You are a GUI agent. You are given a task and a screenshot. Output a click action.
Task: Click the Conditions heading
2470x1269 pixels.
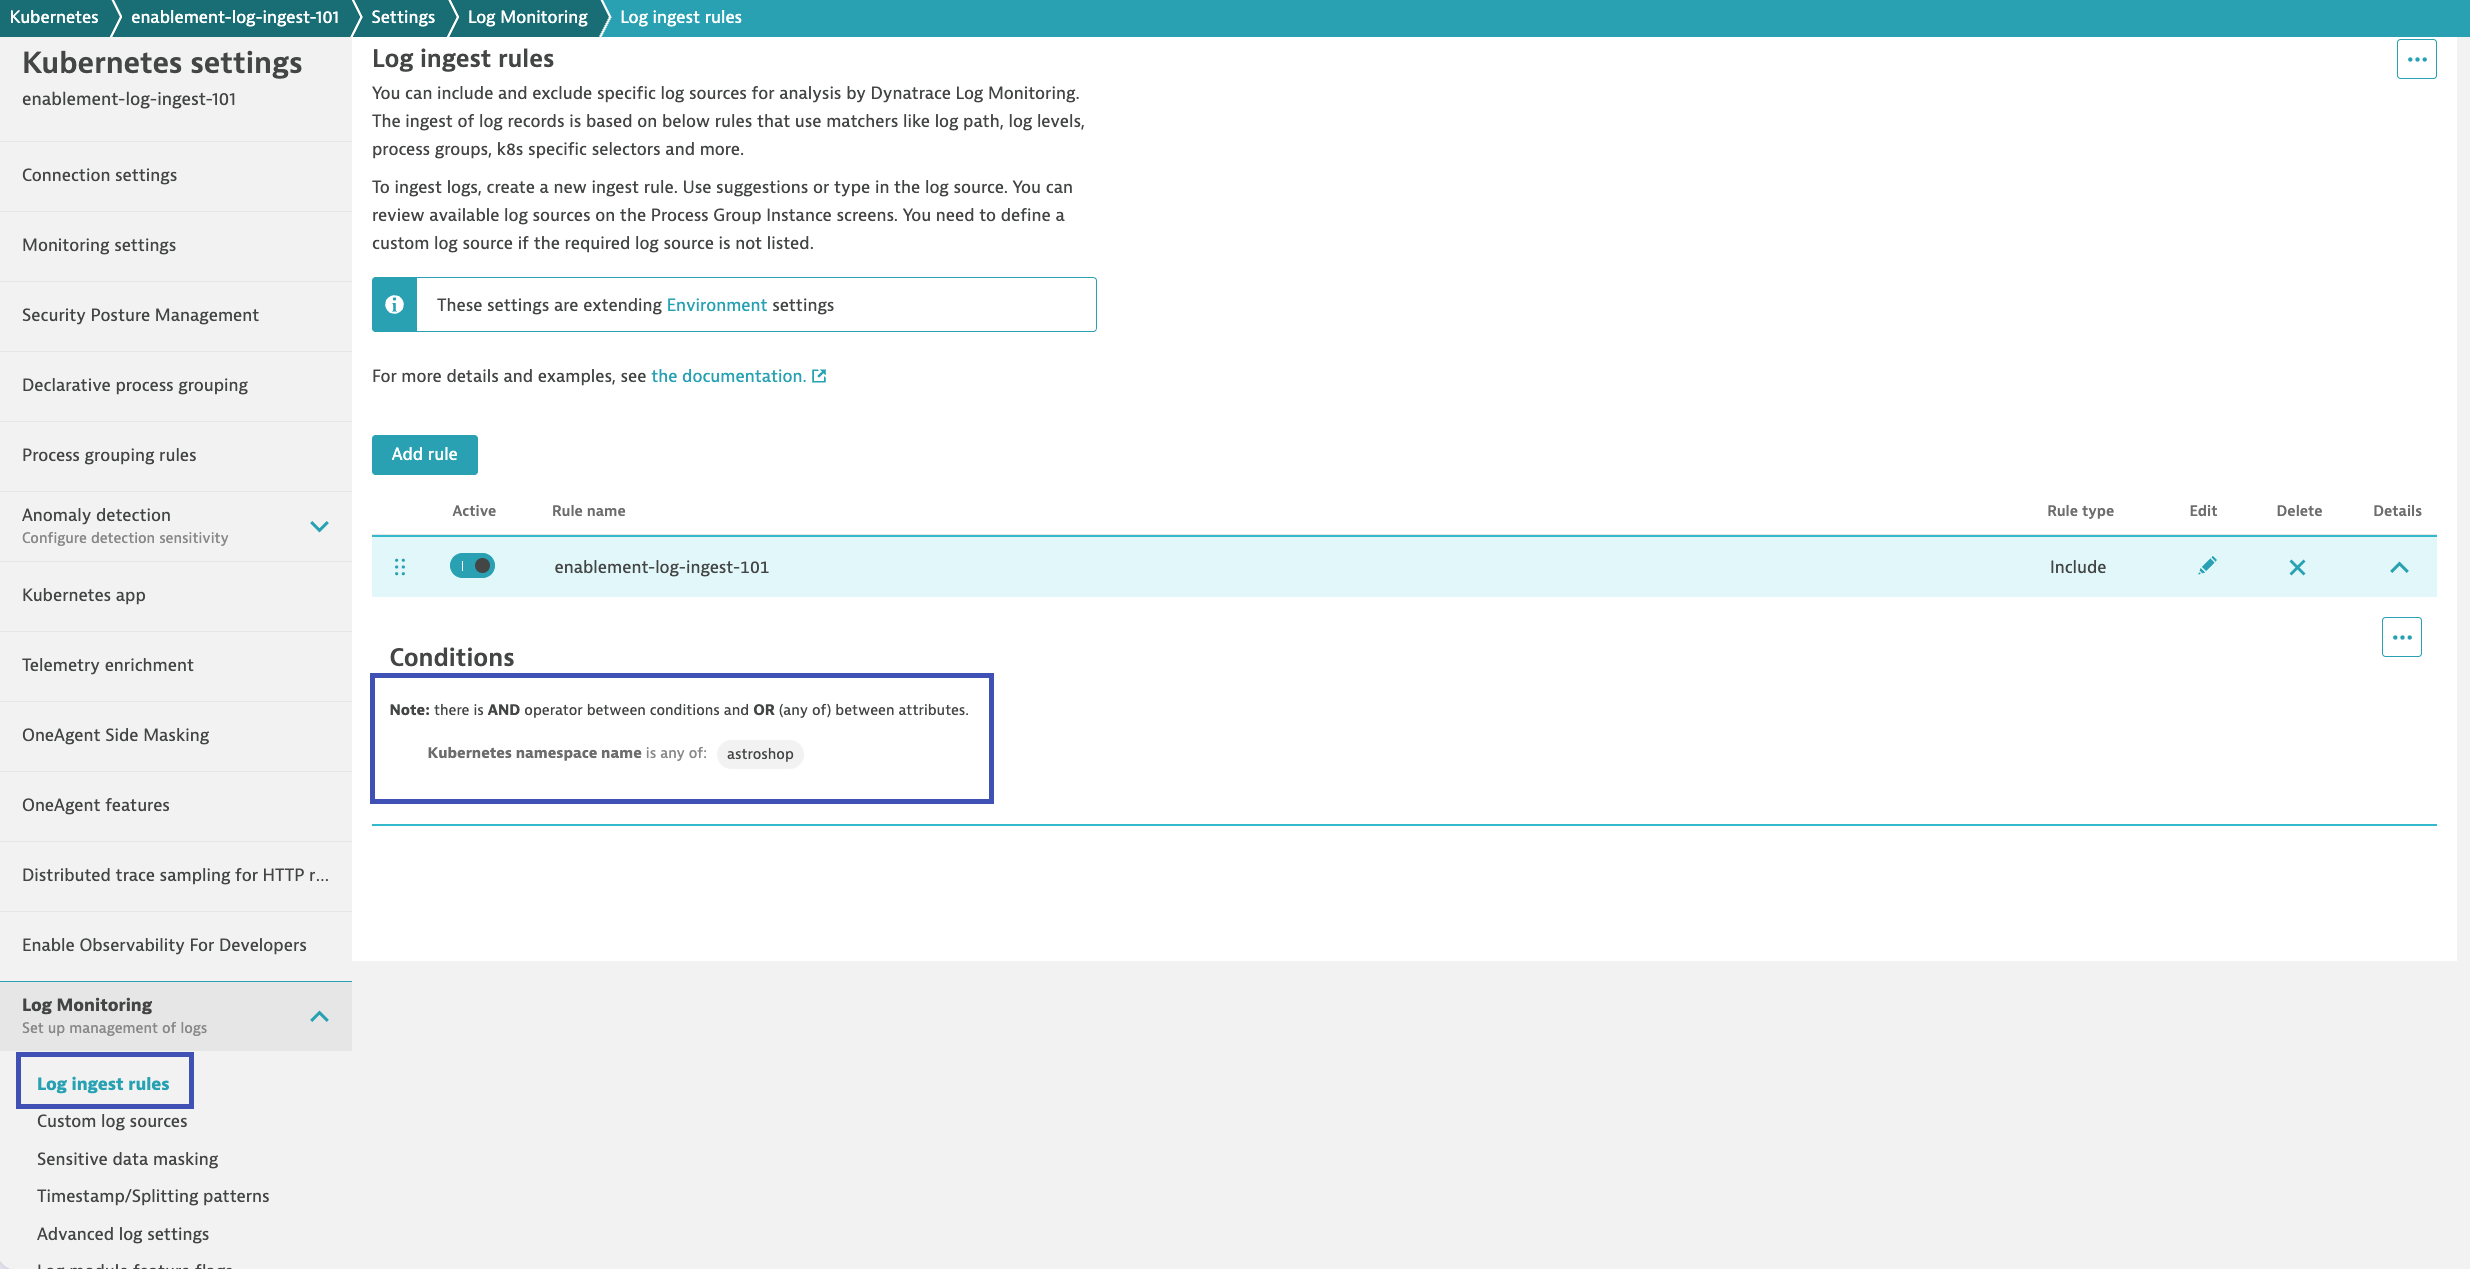[x=452, y=657]
